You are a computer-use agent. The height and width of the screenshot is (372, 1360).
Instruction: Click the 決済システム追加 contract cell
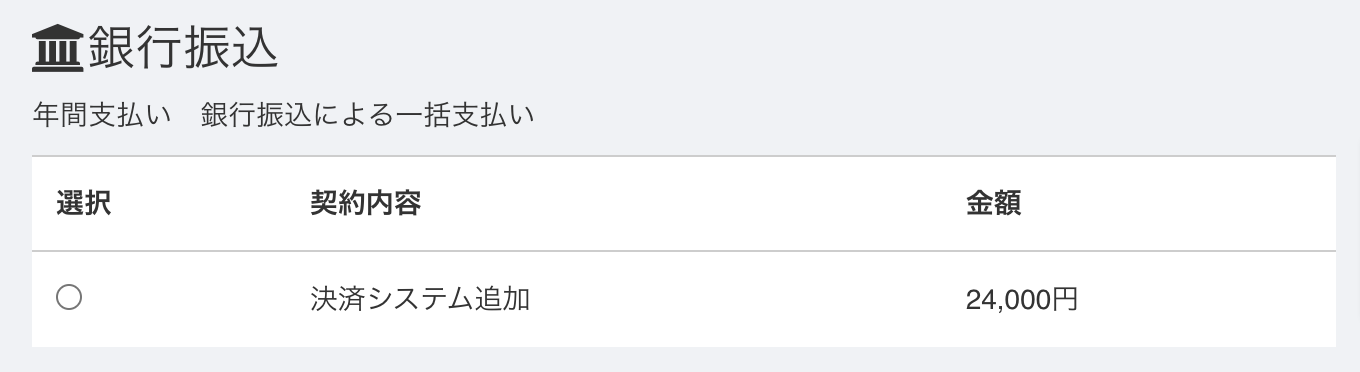420,299
